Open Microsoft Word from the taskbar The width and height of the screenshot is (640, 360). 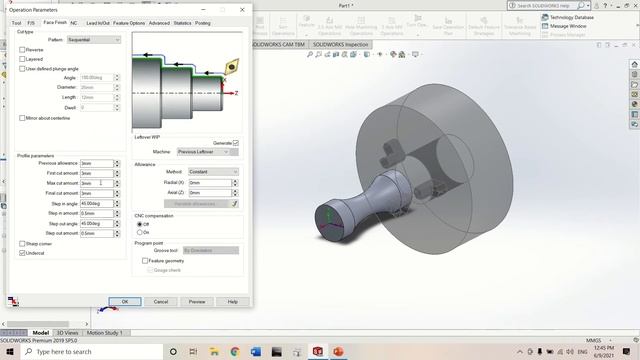pos(256,351)
